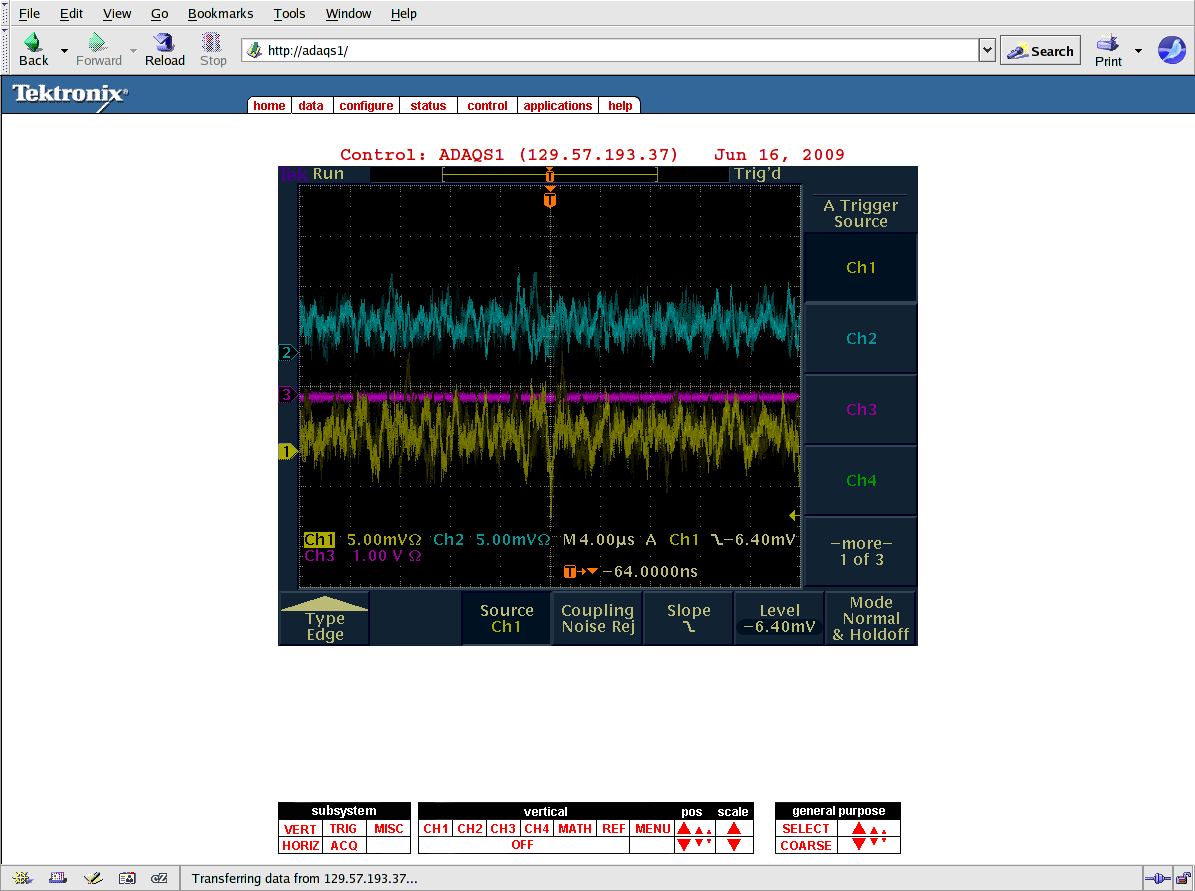Open the Mode Normal & Holdoff menu

(x=871, y=618)
